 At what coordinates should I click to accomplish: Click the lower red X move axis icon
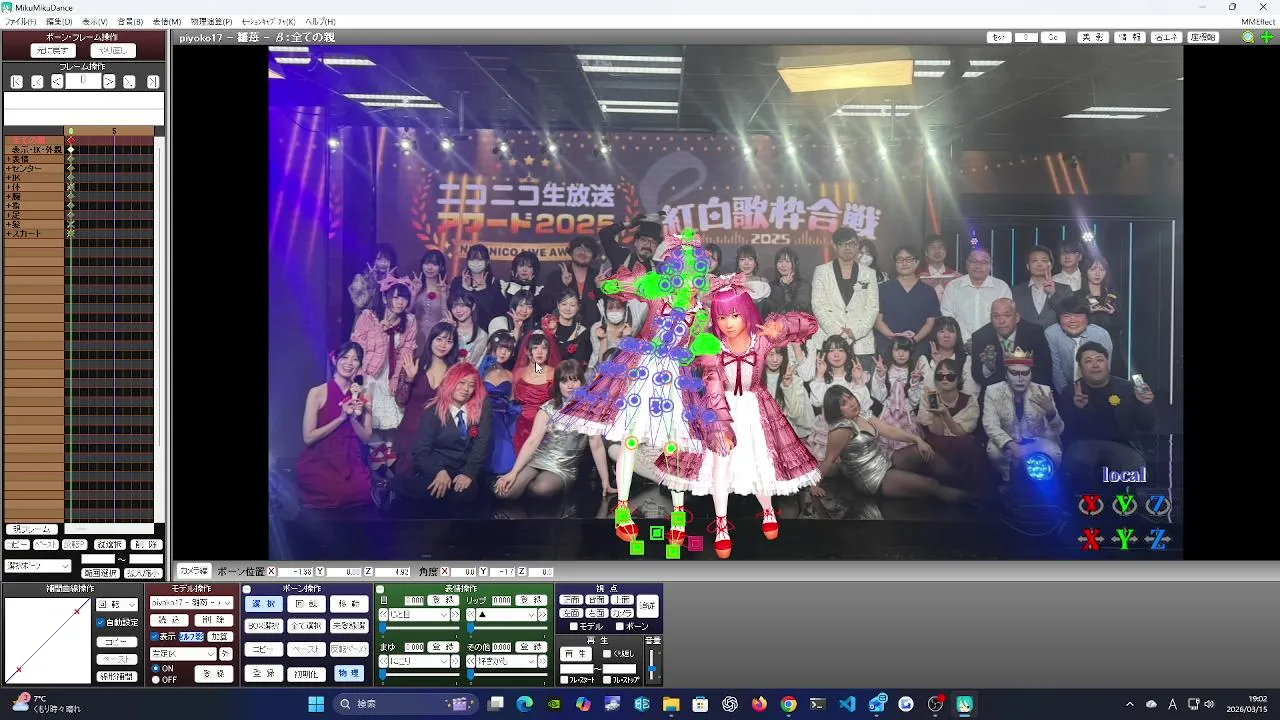[1091, 539]
